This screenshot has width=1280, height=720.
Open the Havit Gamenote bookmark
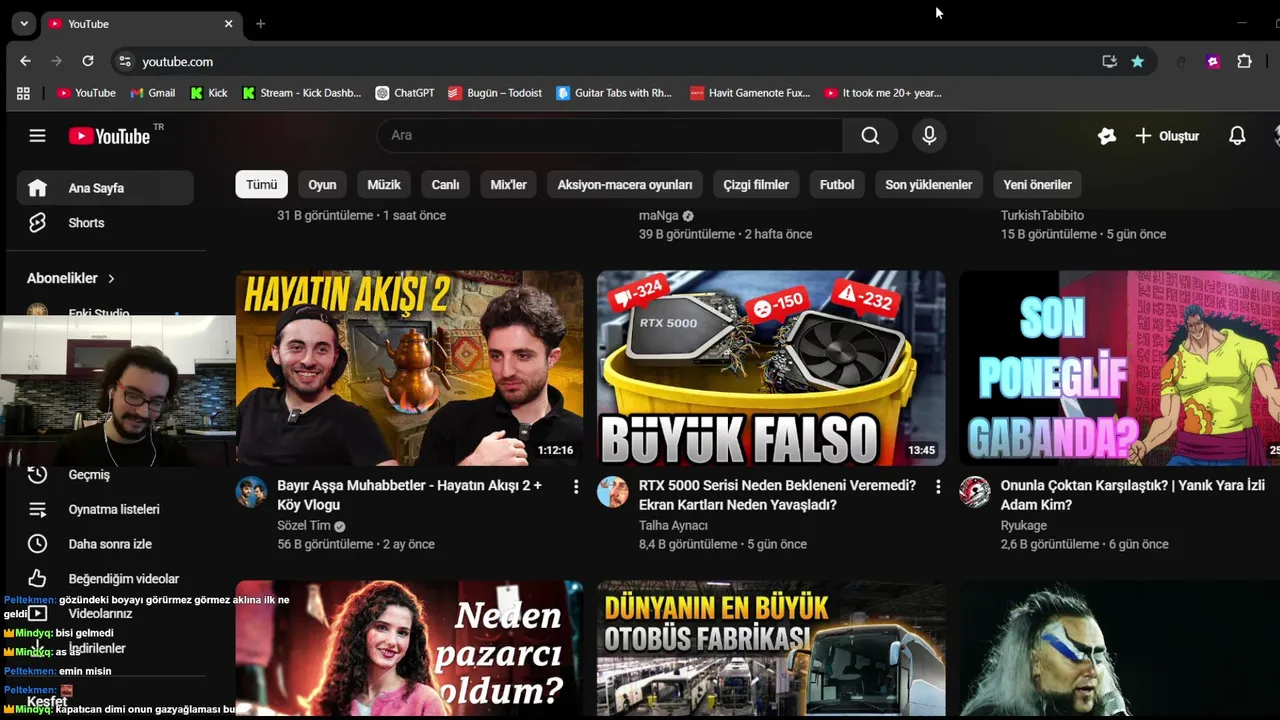pyautogui.click(x=750, y=93)
